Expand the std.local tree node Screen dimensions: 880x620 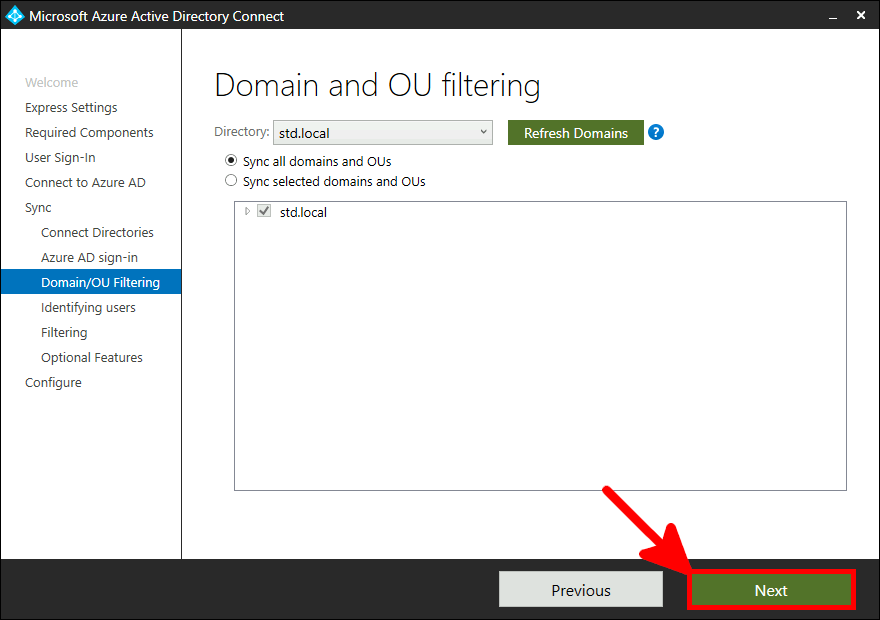(x=248, y=211)
